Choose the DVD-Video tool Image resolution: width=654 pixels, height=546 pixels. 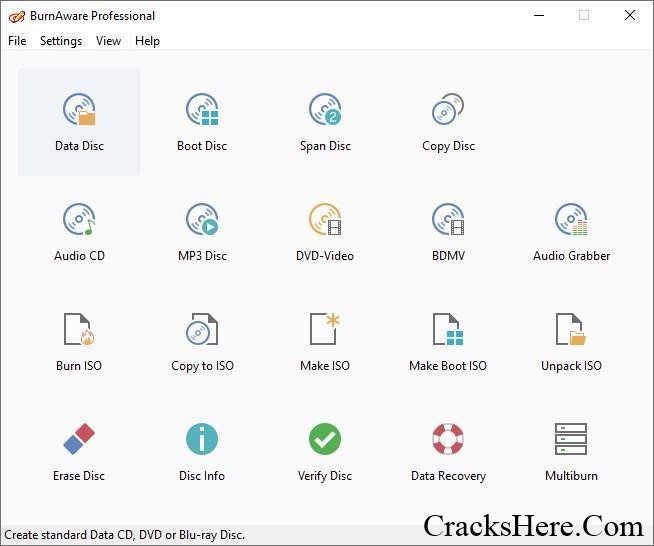pos(325,232)
